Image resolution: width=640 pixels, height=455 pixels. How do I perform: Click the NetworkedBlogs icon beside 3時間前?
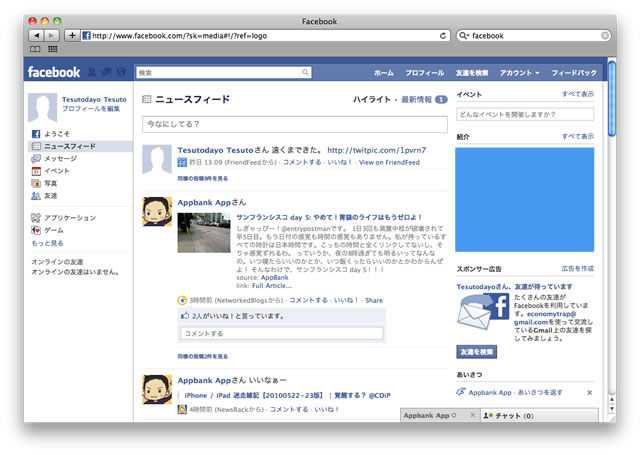pyautogui.click(x=182, y=300)
